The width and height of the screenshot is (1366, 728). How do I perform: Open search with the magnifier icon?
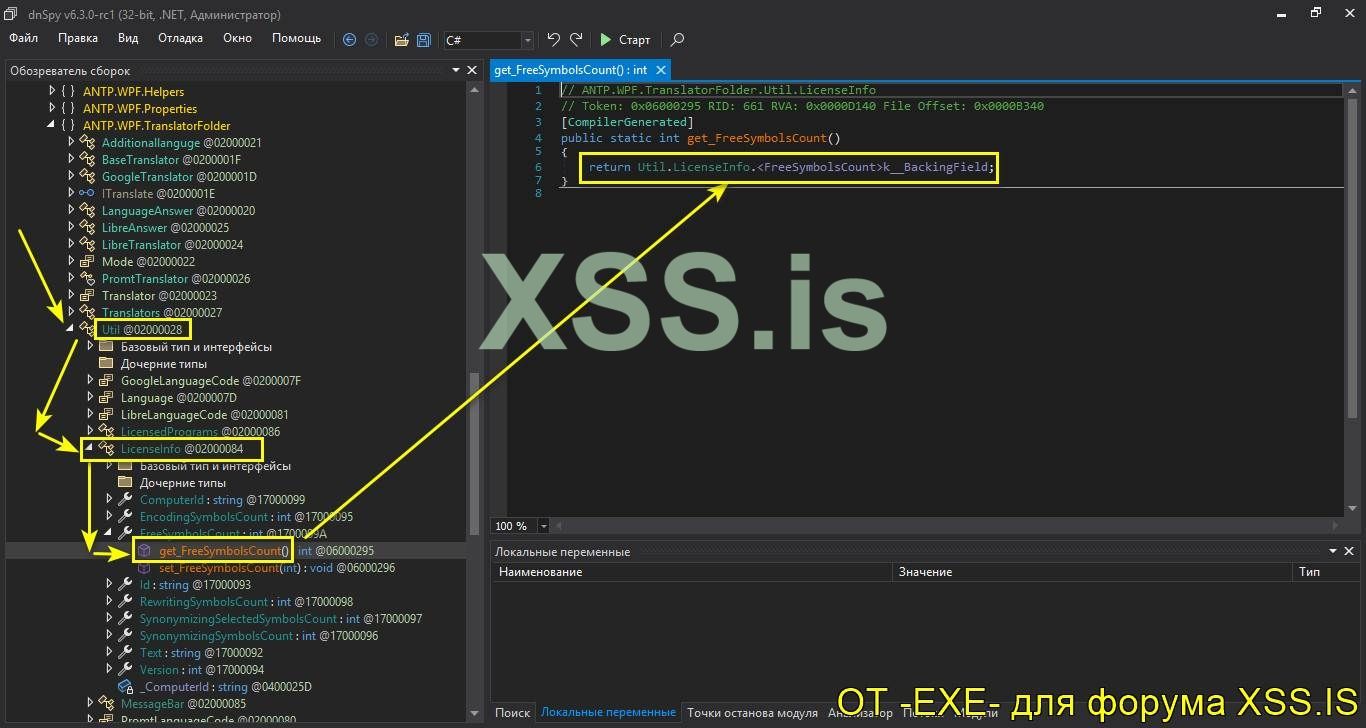677,40
